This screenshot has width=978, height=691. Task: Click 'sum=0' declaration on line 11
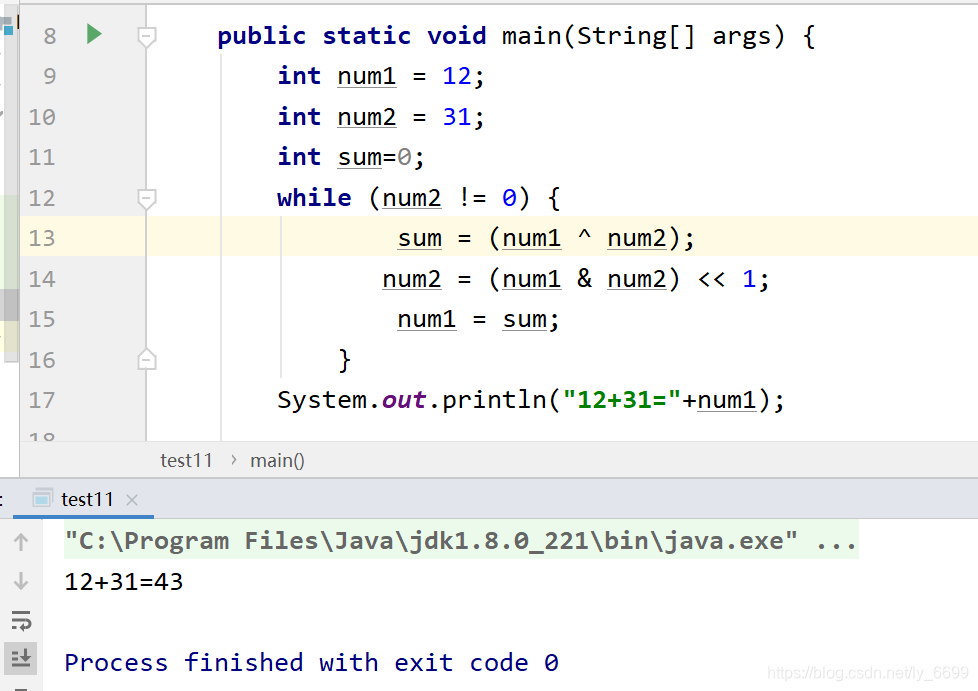pyautogui.click(x=374, y=157)
